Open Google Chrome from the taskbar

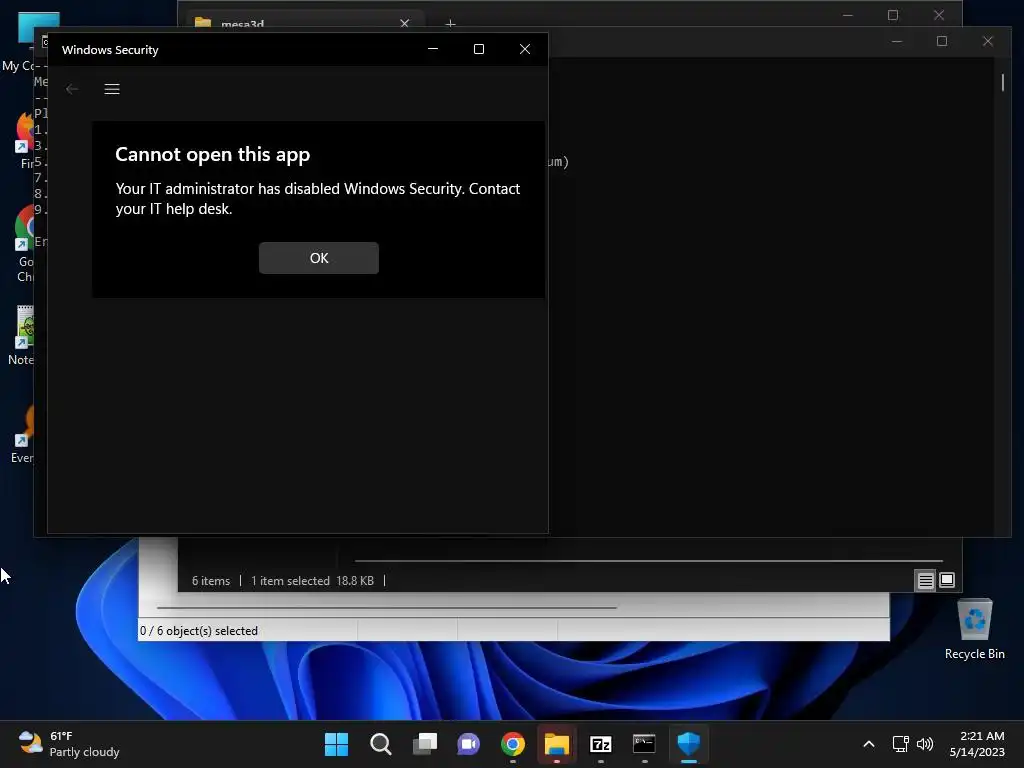point(513,744)
